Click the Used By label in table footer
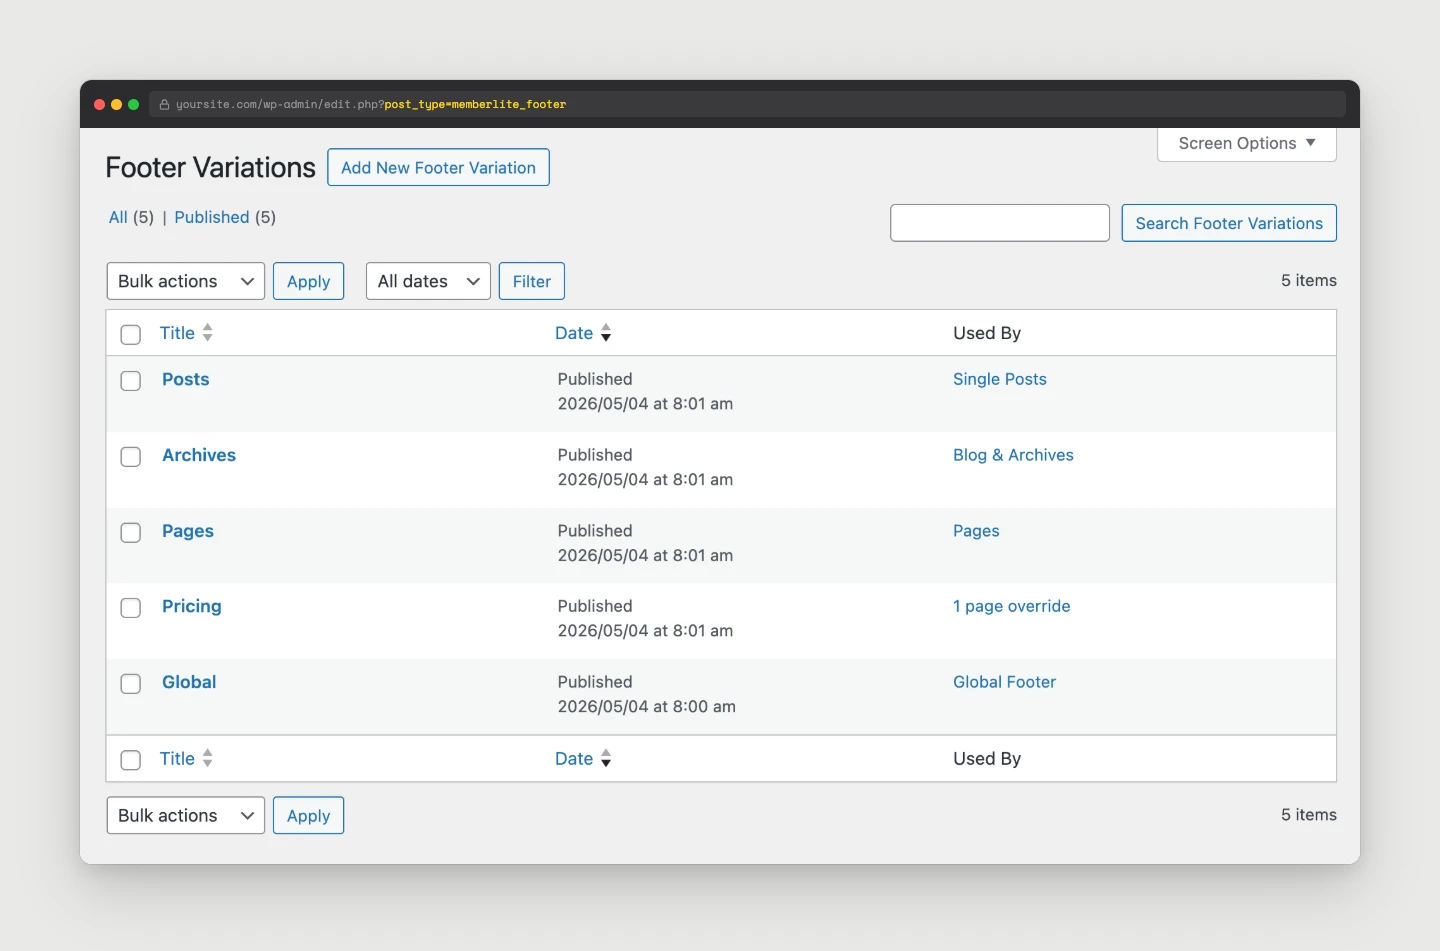Viewport: 1440px width, 951px height. pyautogui.click(x=987, y=759)
